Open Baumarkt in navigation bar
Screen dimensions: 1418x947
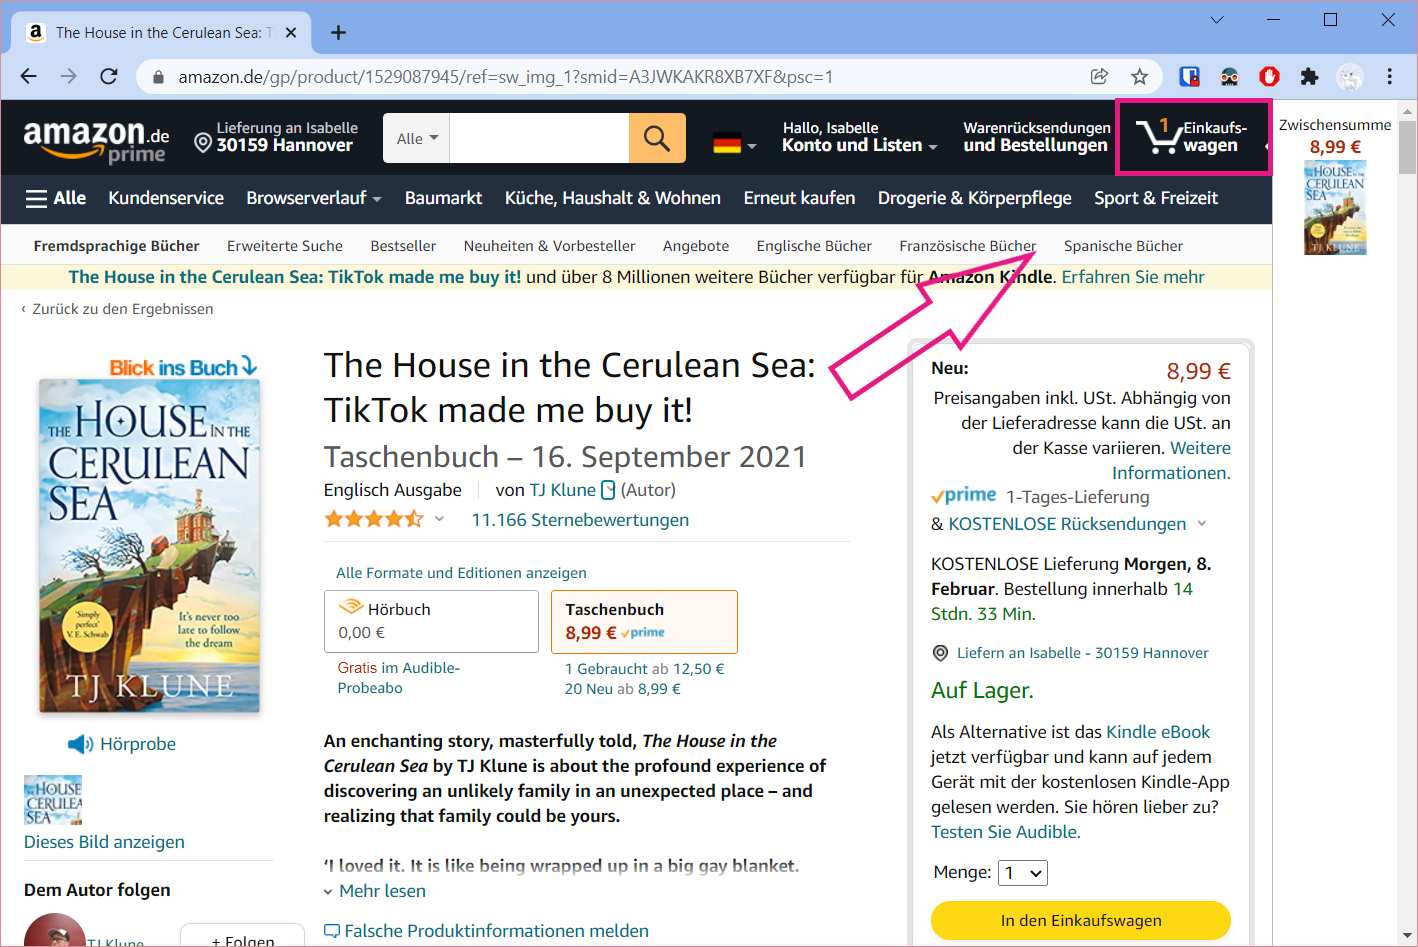[443, 198]
